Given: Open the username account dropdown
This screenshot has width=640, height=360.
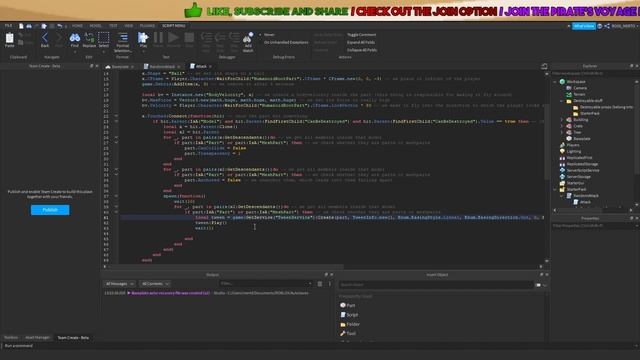Looking at the screenshot, I should [x=624, y=26].
